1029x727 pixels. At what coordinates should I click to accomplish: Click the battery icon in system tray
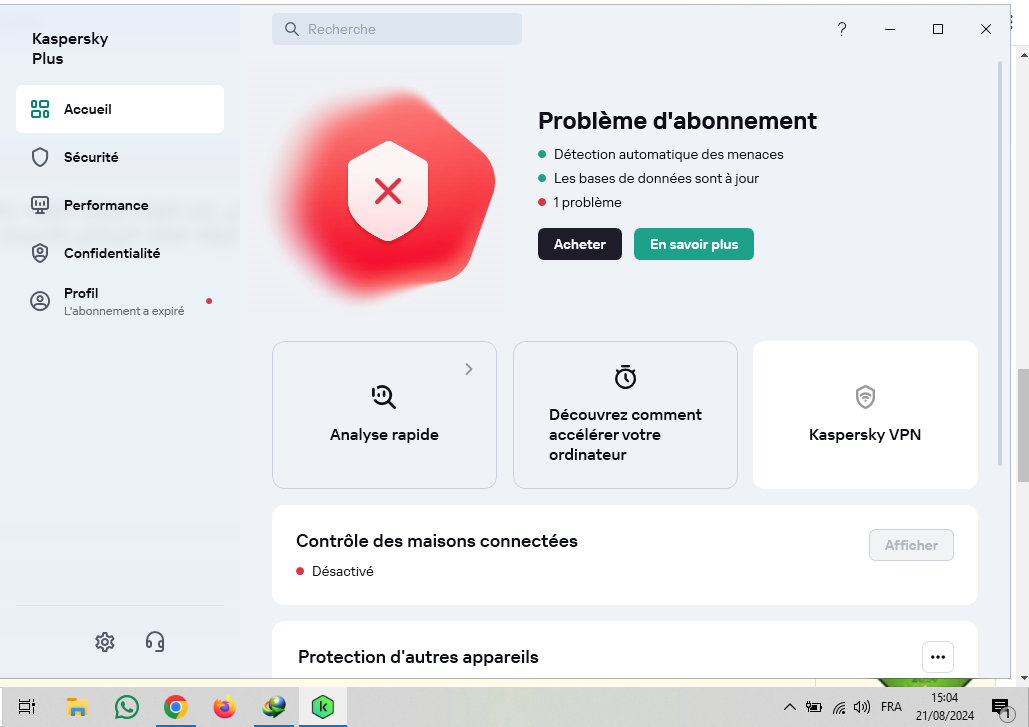814,707
